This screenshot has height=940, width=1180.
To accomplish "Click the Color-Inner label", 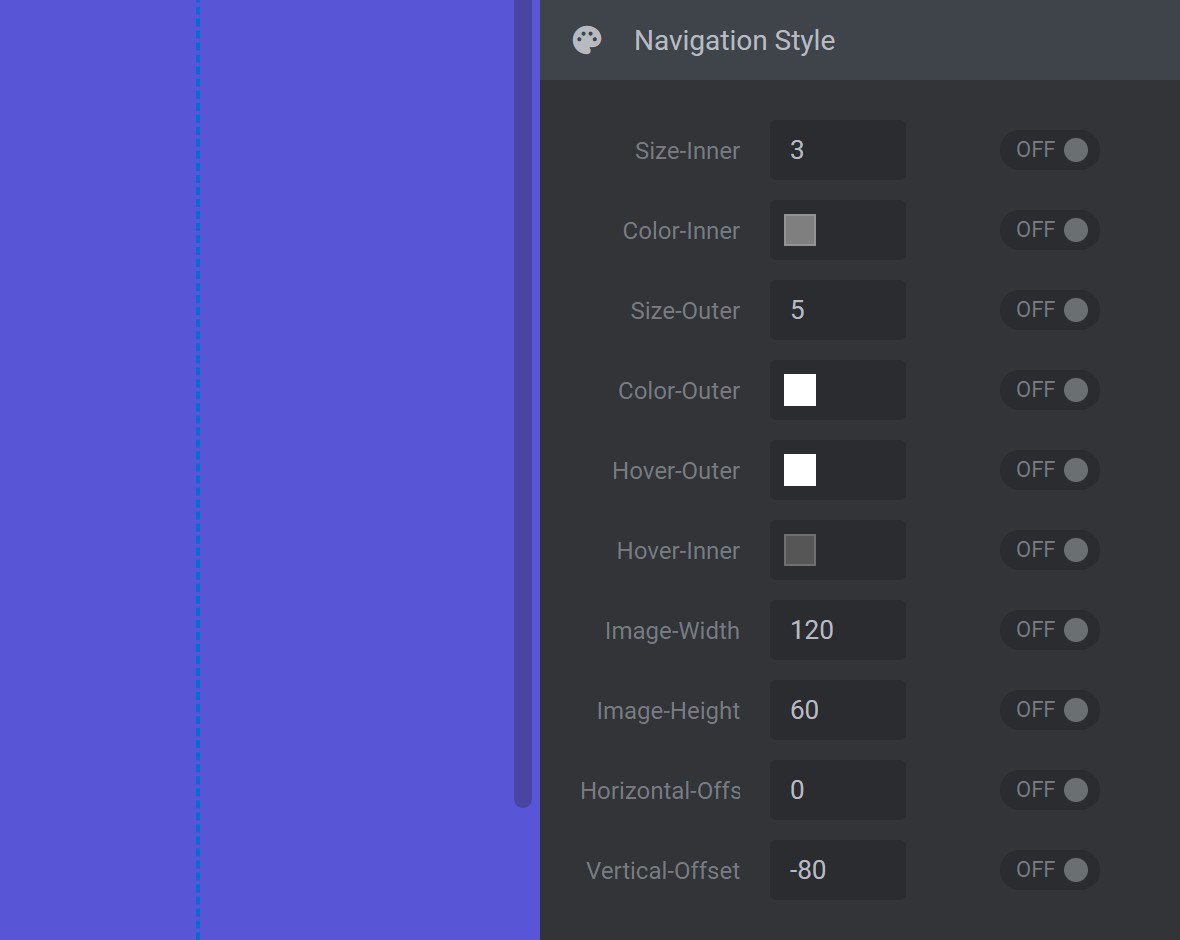I will click(681, 230).
